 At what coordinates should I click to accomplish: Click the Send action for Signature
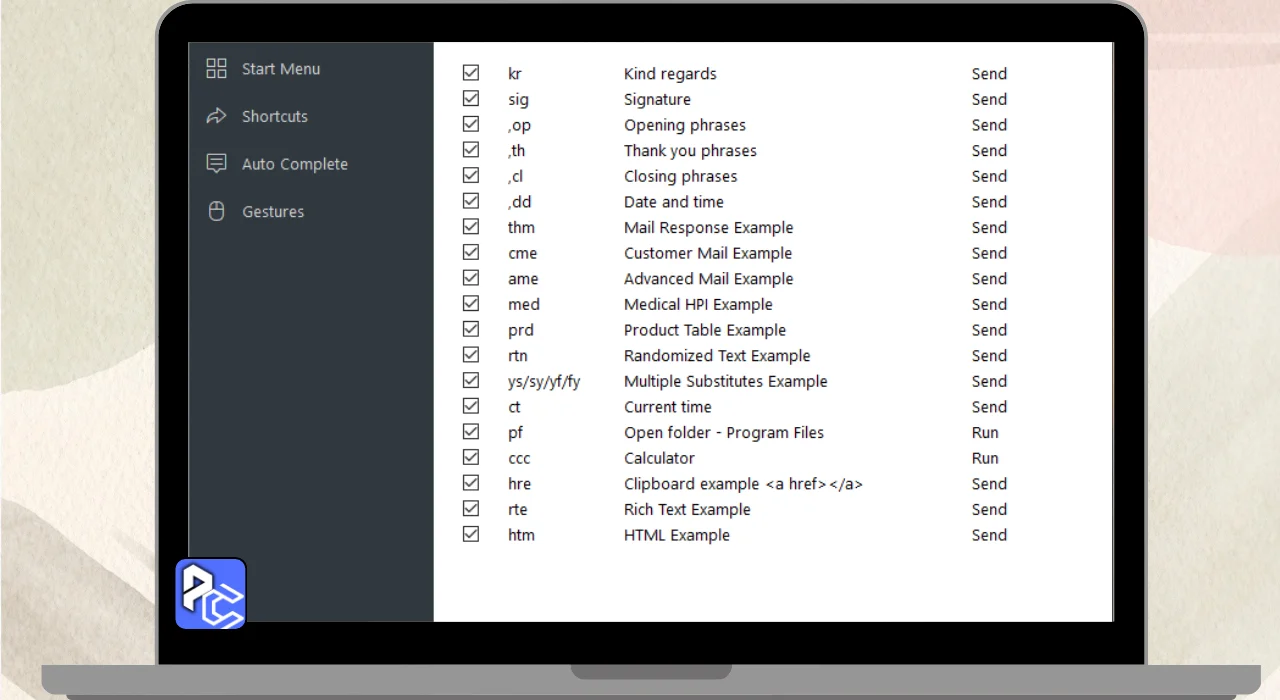coord(989,100)
